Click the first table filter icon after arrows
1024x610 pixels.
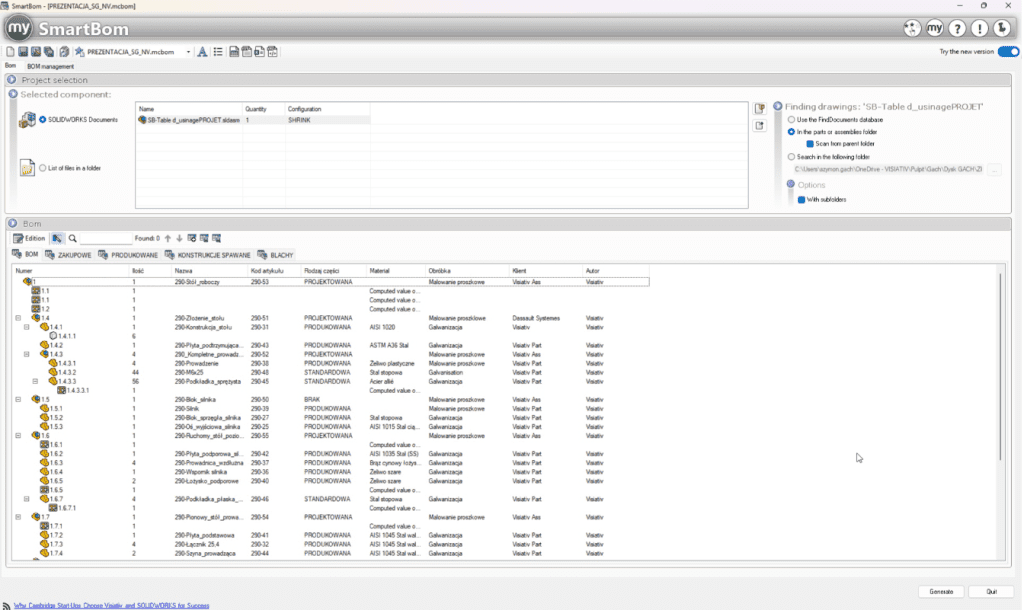coord(192,238)
